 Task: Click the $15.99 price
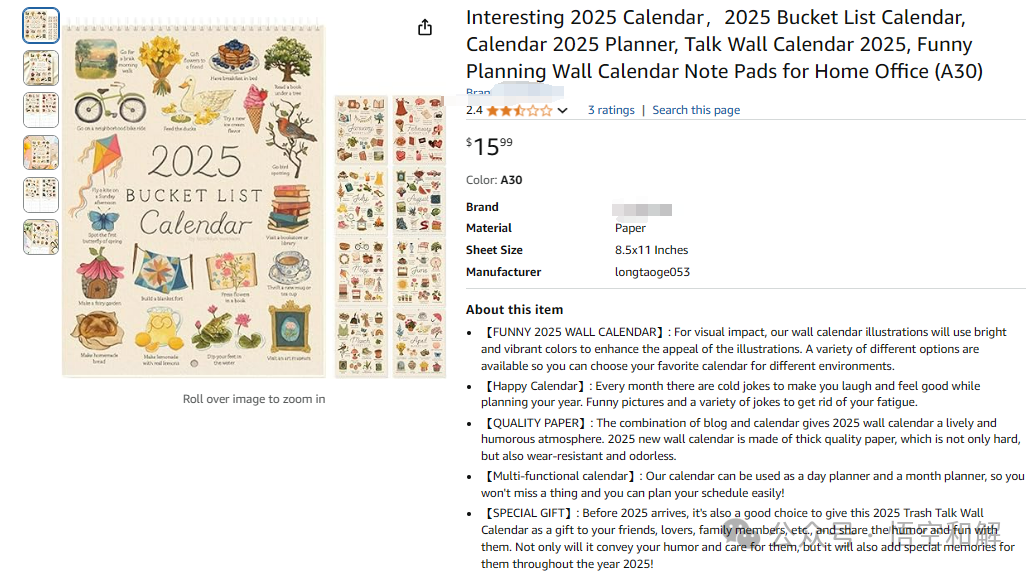(489, 146)
